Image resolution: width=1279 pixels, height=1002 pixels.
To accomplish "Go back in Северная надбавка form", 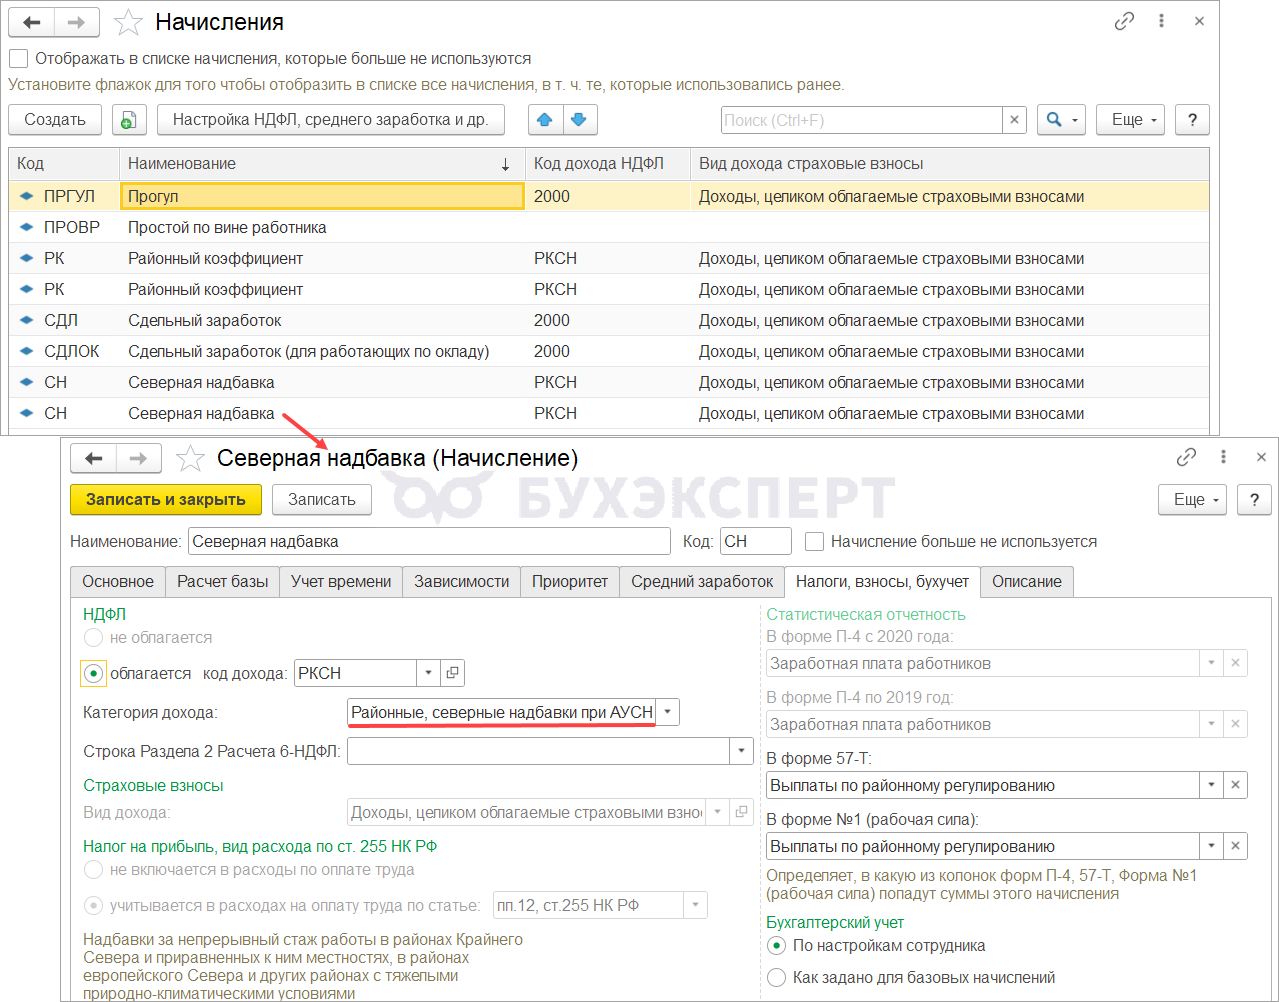I will tap(94, 458).
